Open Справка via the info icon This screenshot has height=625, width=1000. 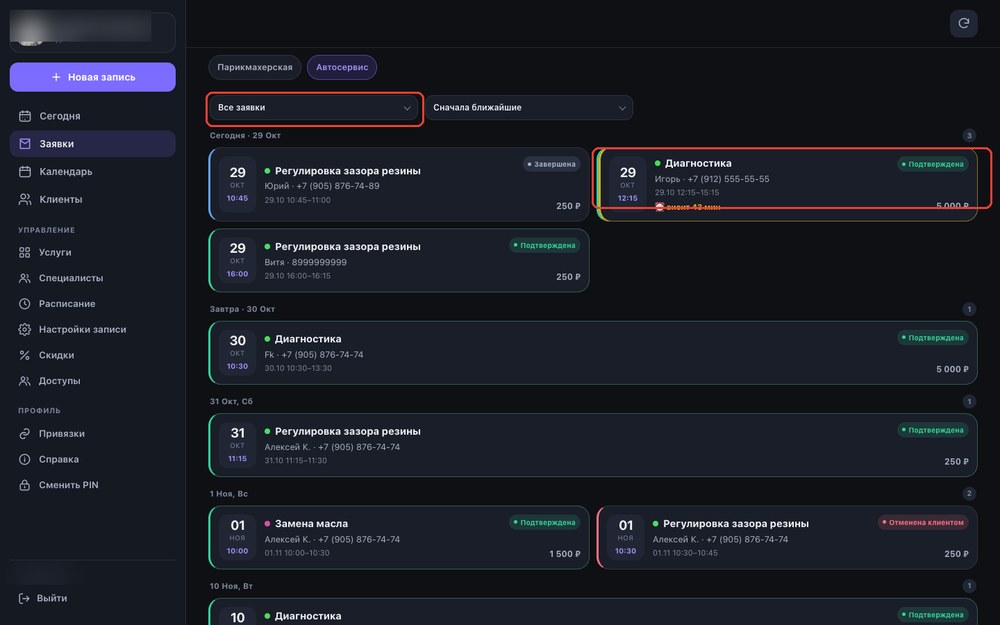point(24,459)
